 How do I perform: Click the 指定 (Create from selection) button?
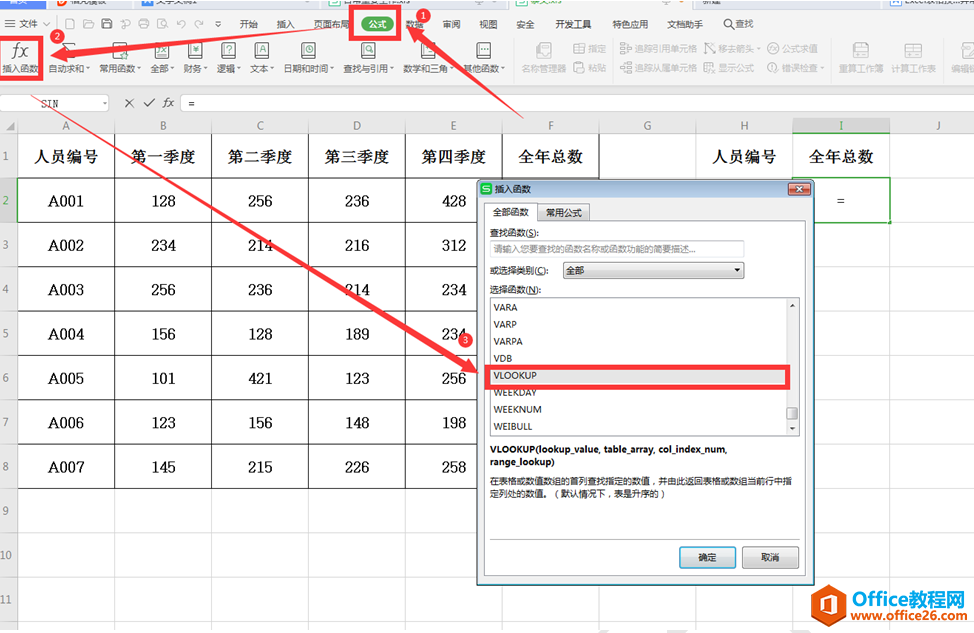point(589,48)
